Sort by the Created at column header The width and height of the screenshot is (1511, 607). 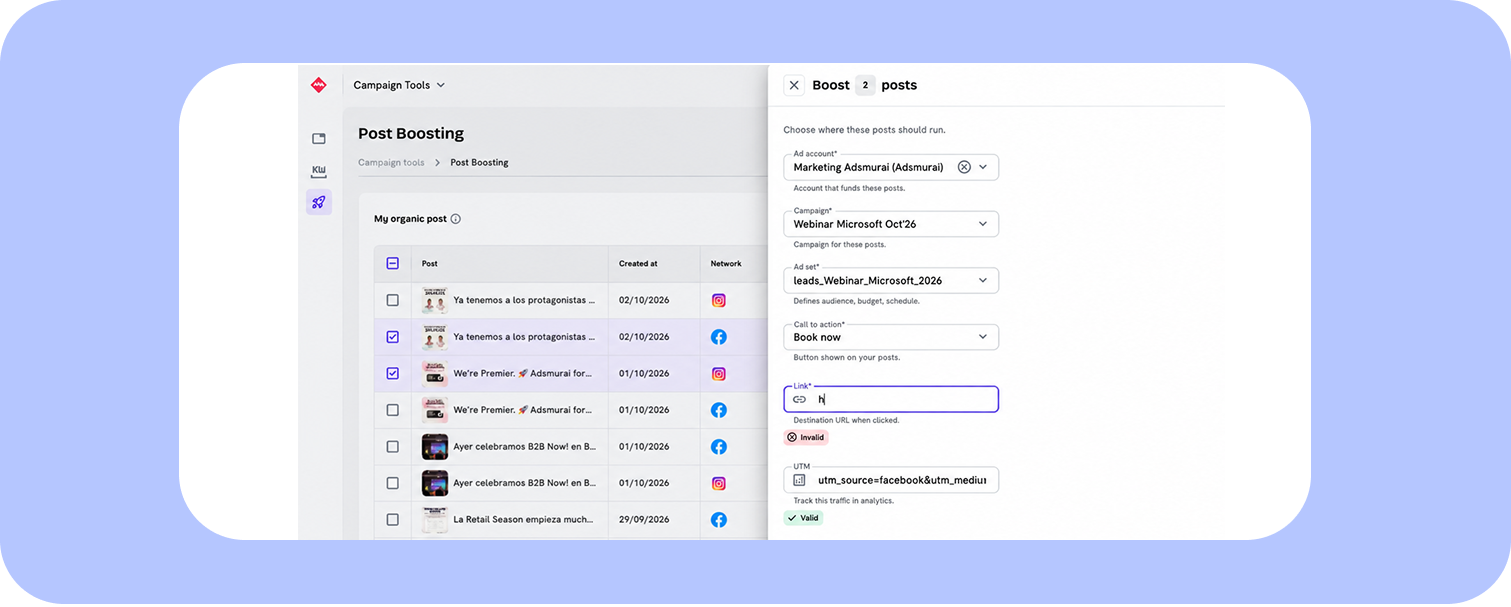(638, 264)
